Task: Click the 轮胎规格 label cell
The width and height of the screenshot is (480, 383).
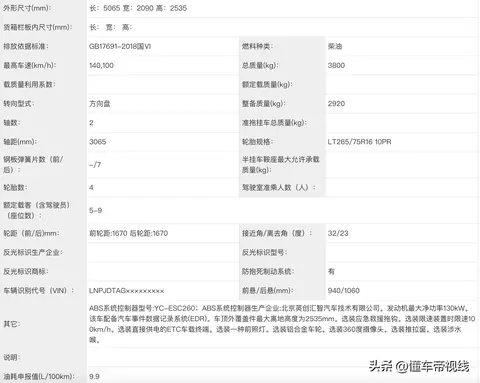Action: coord(282,142)
